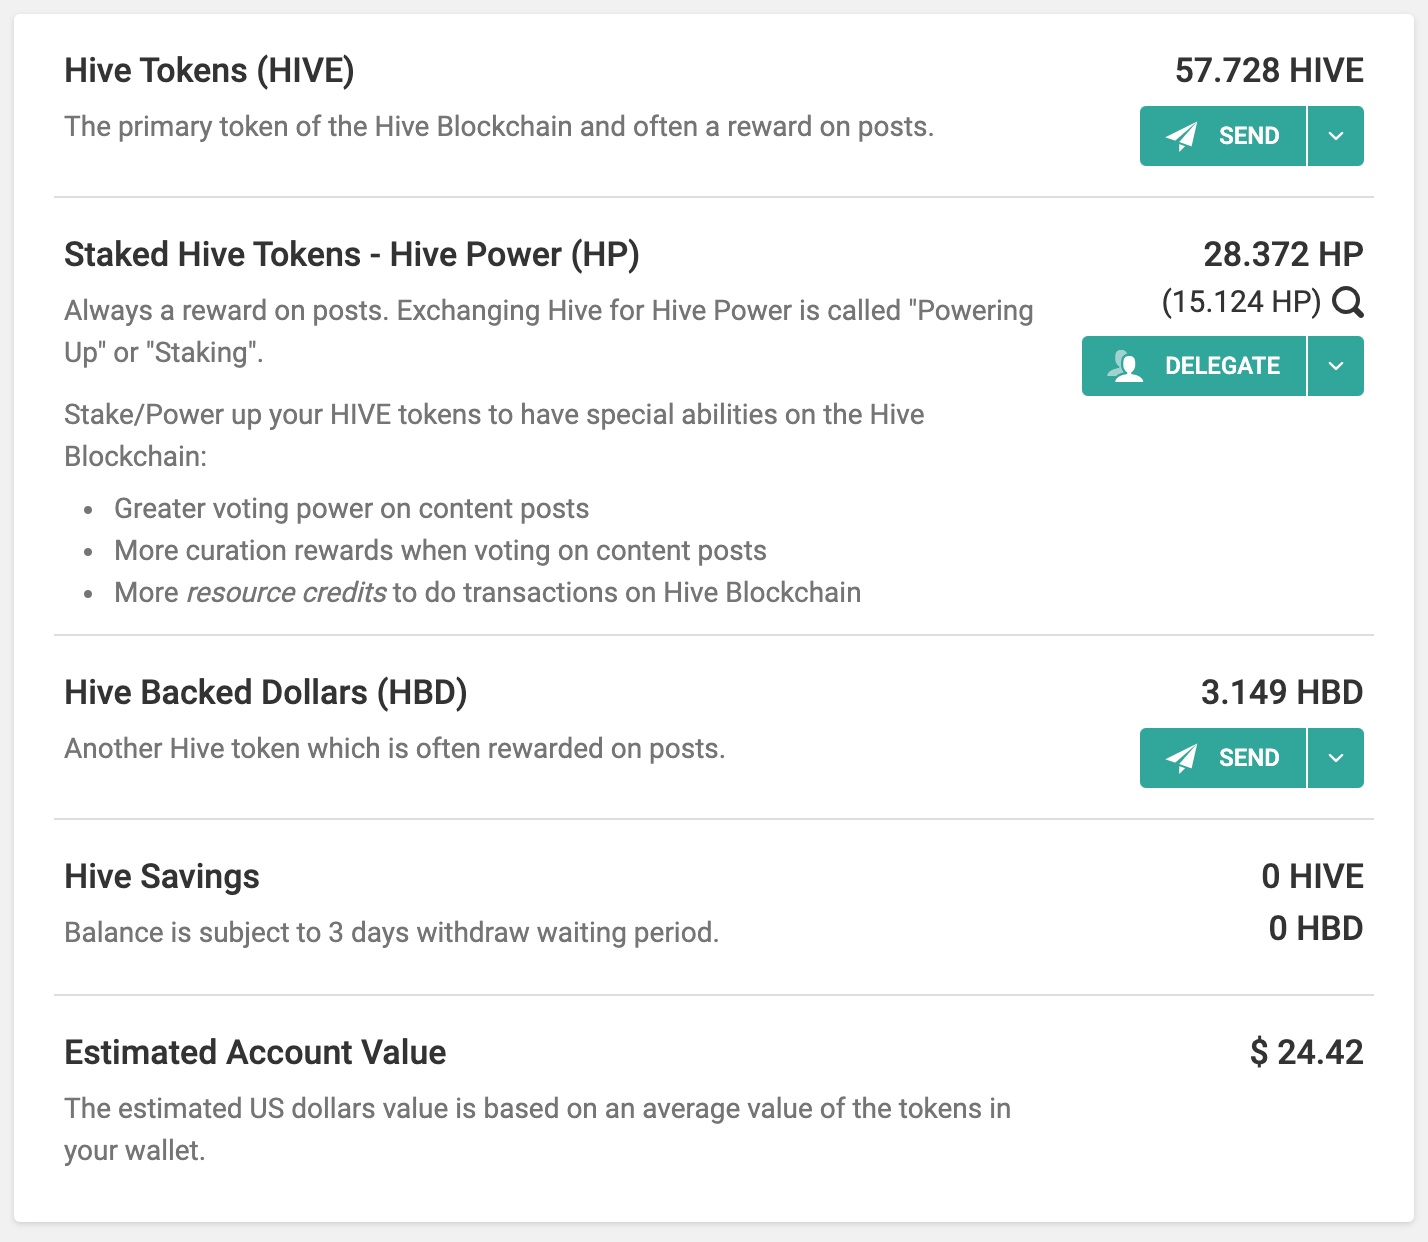
Task: Expand the dropdown next to Delegate
Action: click(x=1336, y=366)
